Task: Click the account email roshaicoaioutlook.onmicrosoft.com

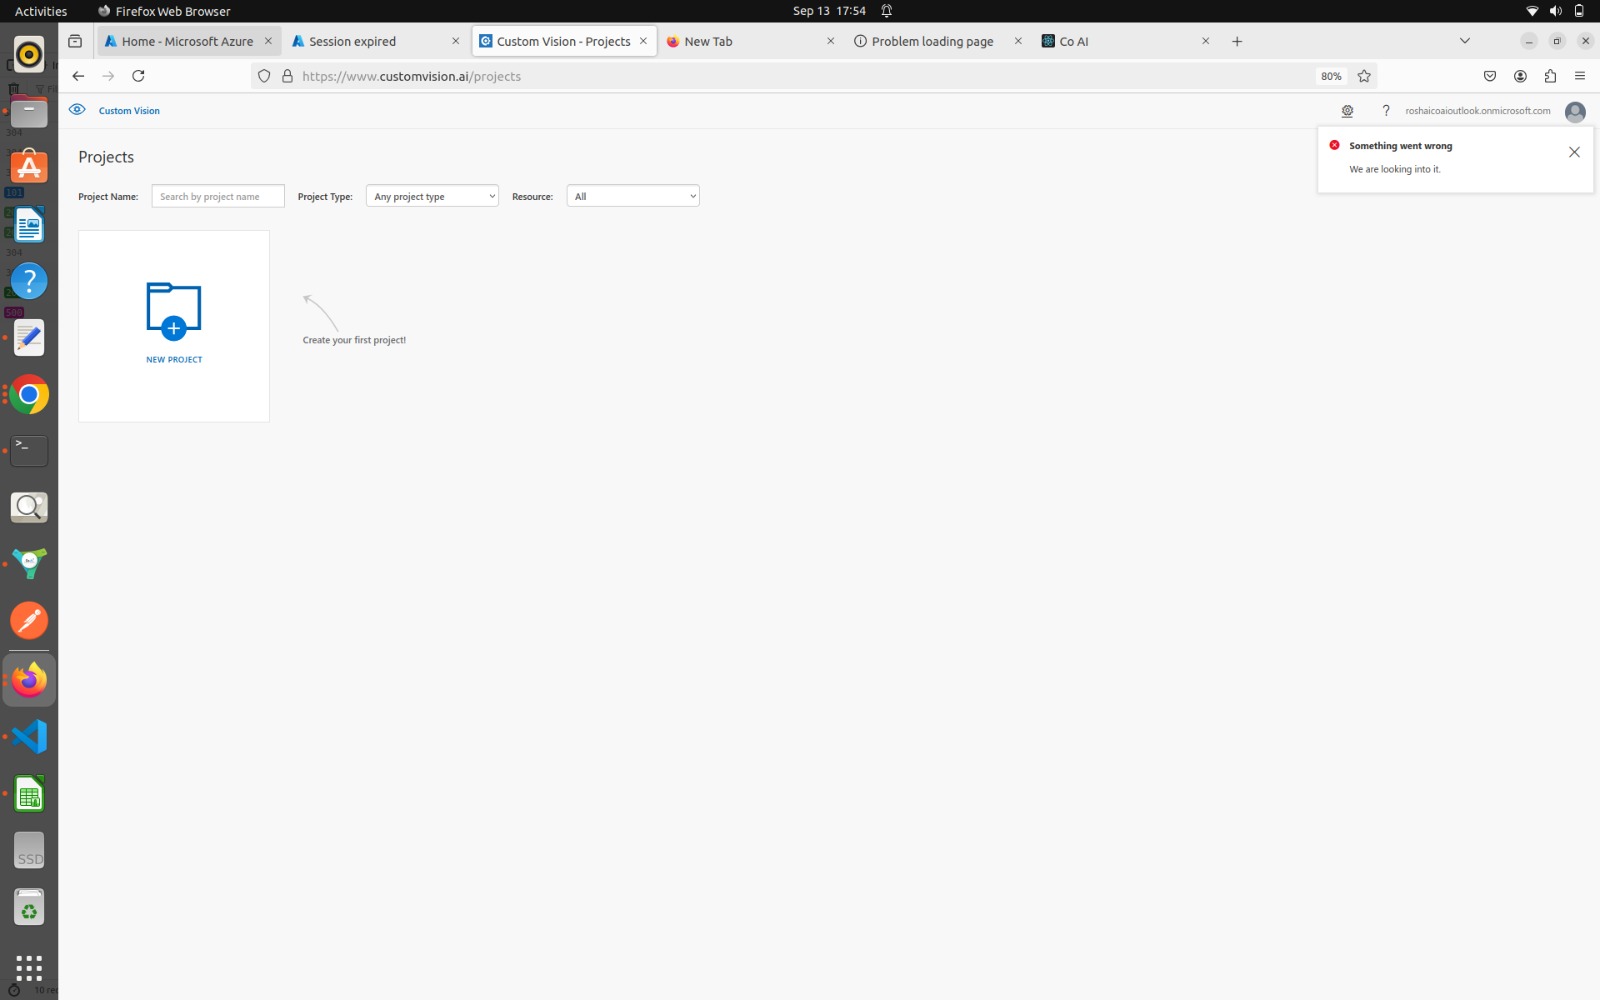Action: pyautogui.click(x=1477, y=111)
